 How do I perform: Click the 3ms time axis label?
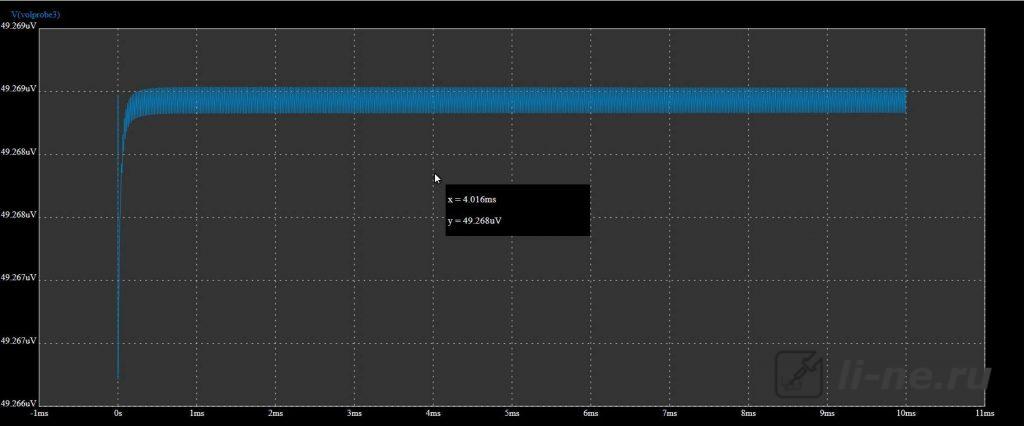point(355,413)
